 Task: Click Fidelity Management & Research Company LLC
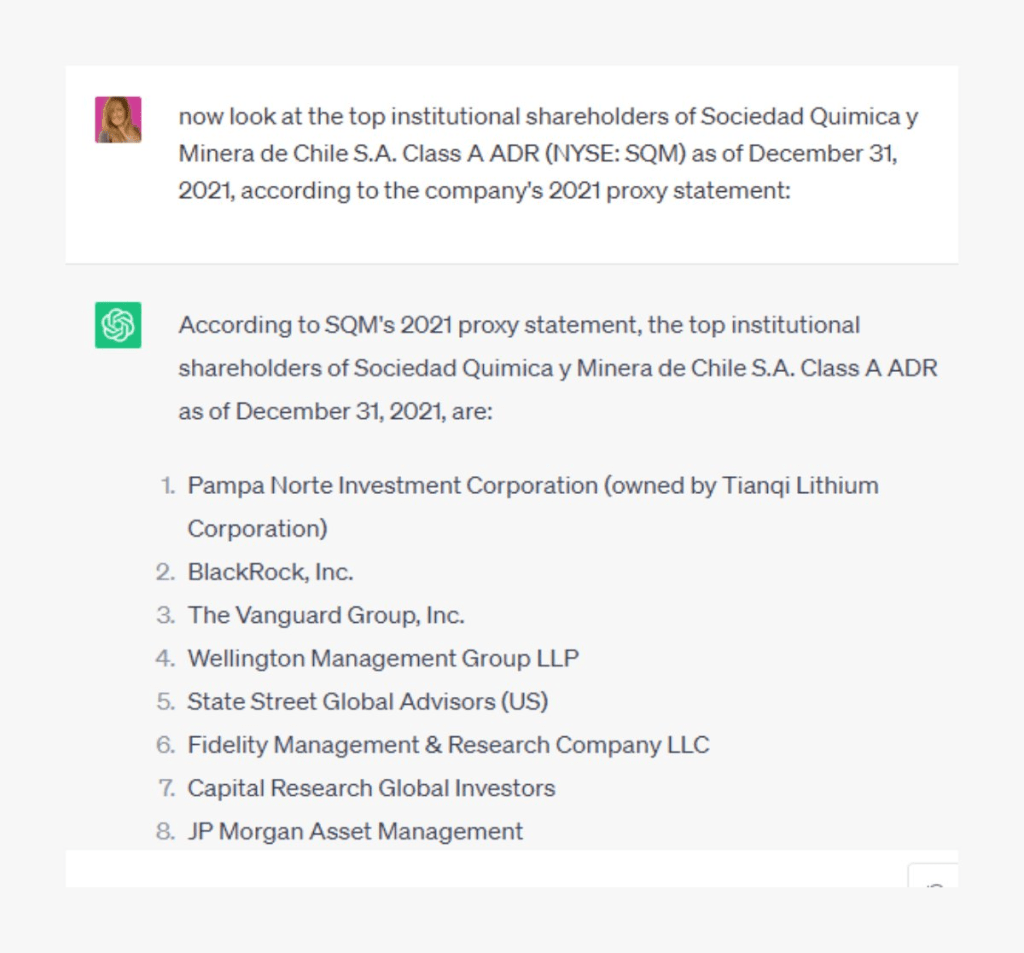(448, 745)
